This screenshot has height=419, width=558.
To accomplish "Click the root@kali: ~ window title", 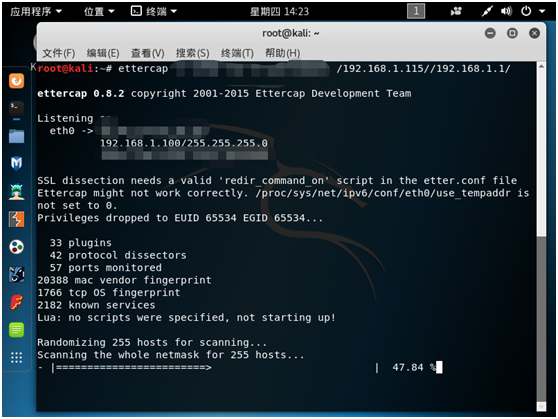I will tap(290, 33).
